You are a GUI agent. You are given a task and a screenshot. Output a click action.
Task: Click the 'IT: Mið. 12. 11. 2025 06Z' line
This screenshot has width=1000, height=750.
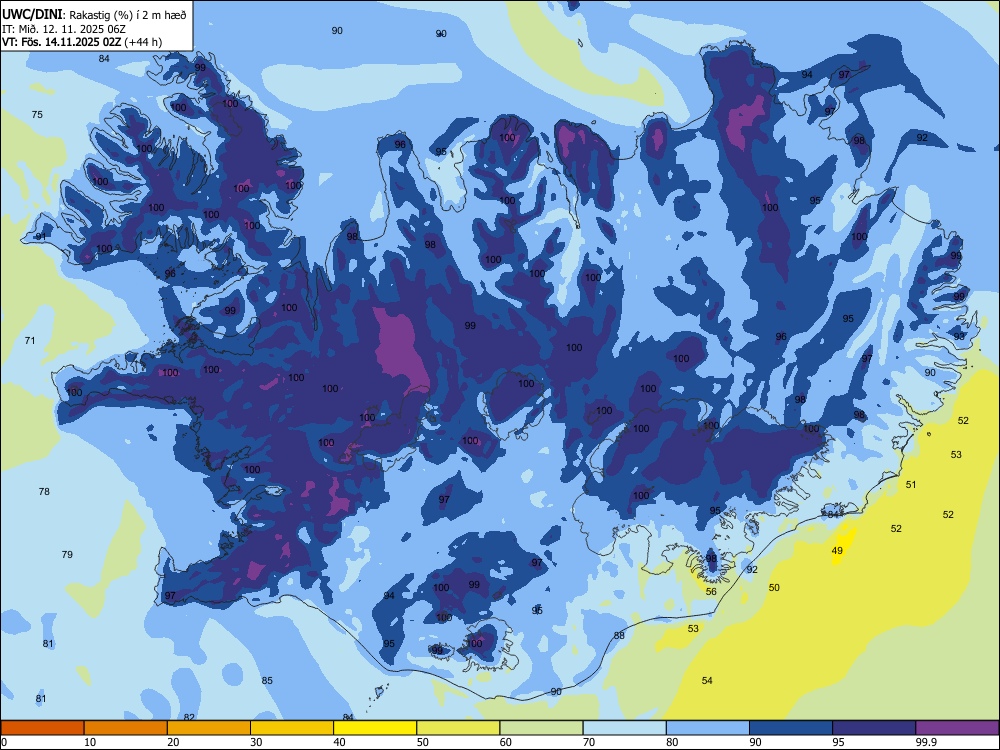pos(64,29)
